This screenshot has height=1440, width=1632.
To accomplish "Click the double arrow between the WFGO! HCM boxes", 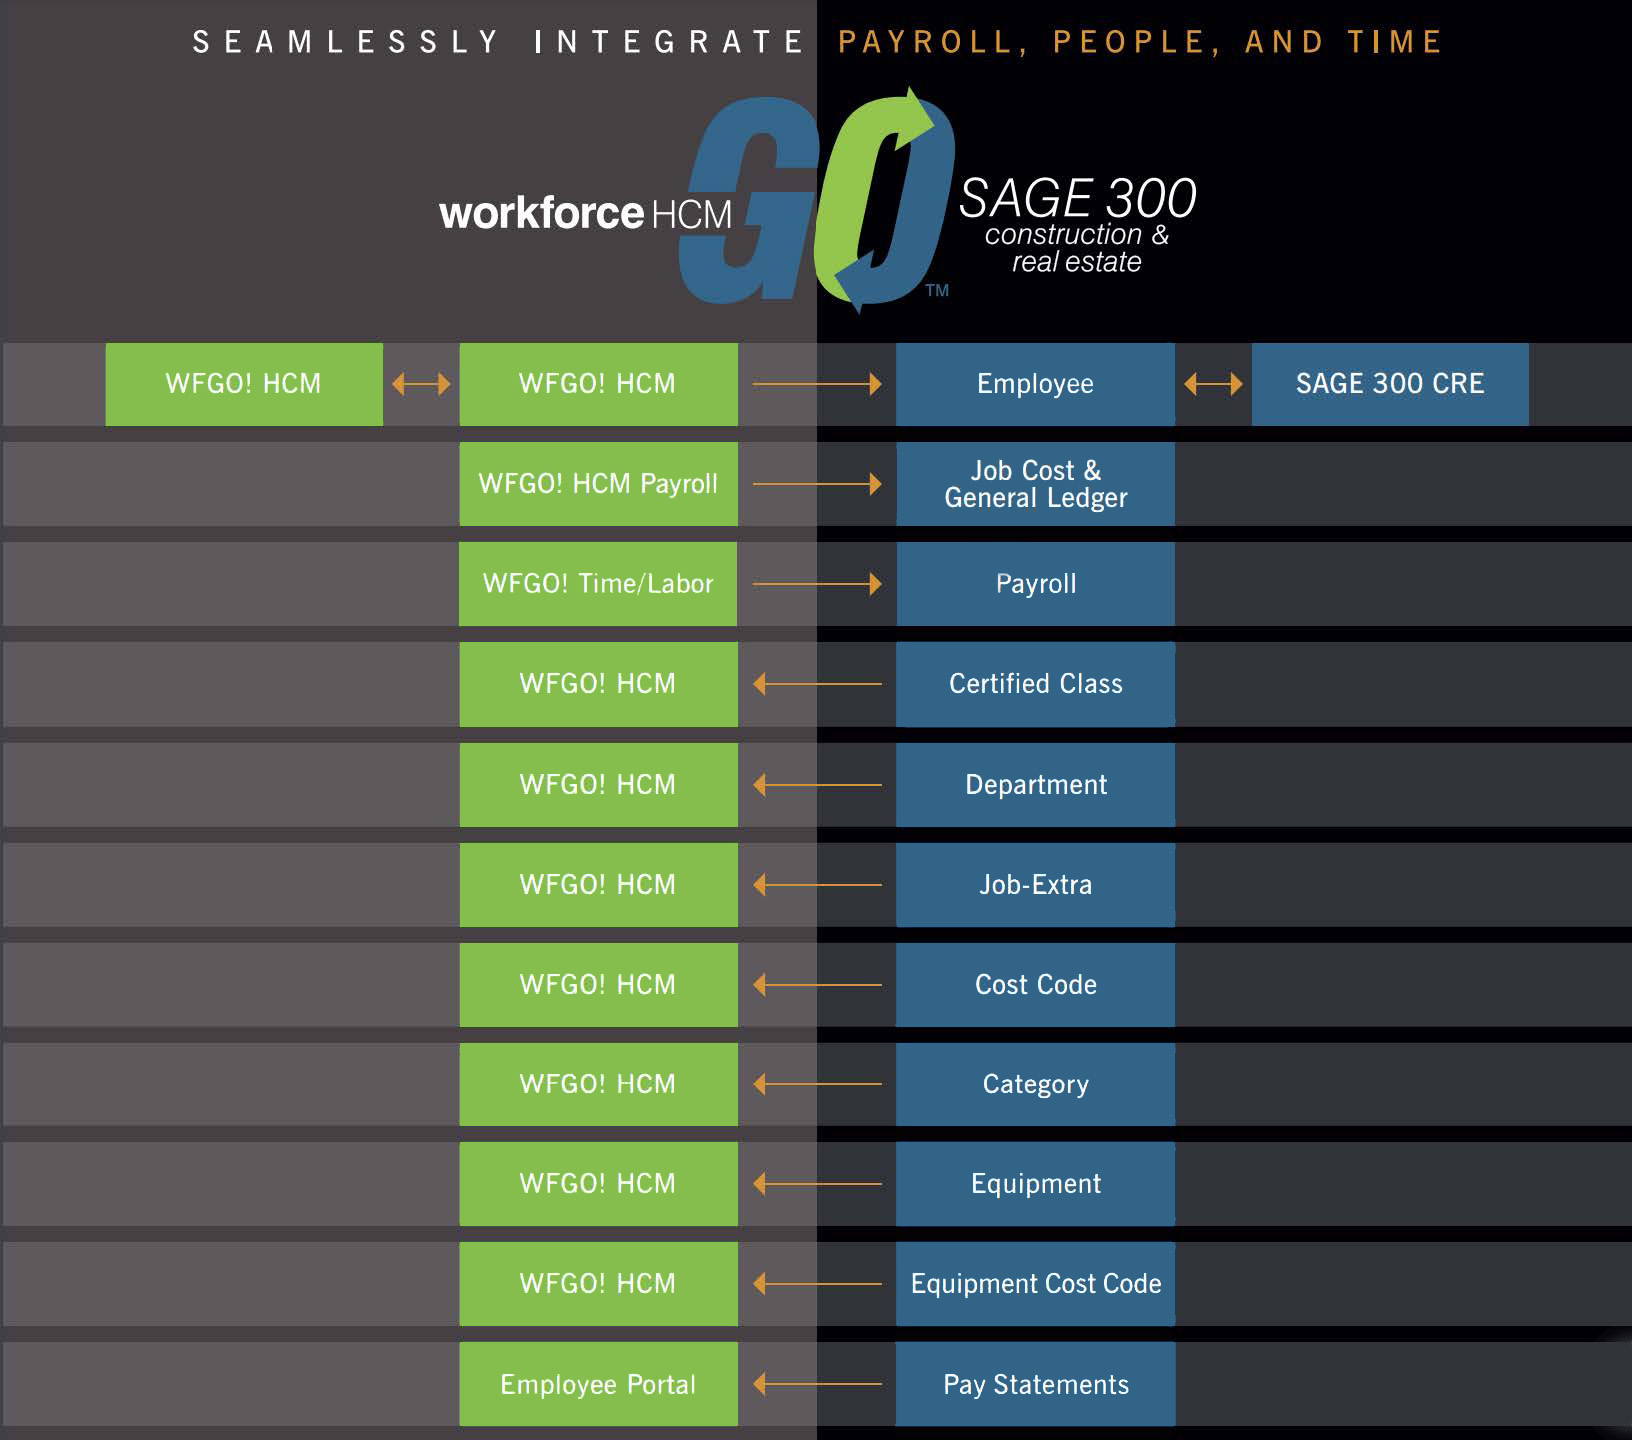I will 421,384.
